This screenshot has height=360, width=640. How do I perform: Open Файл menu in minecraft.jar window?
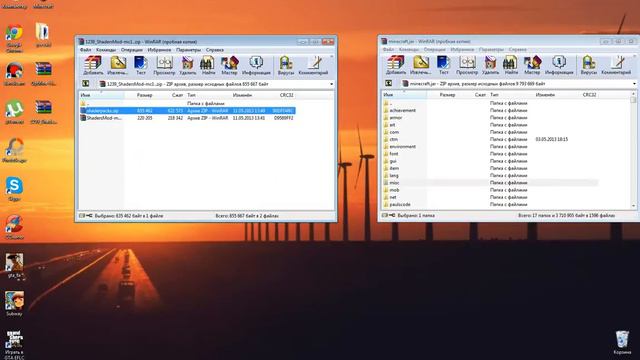point(388,49)
